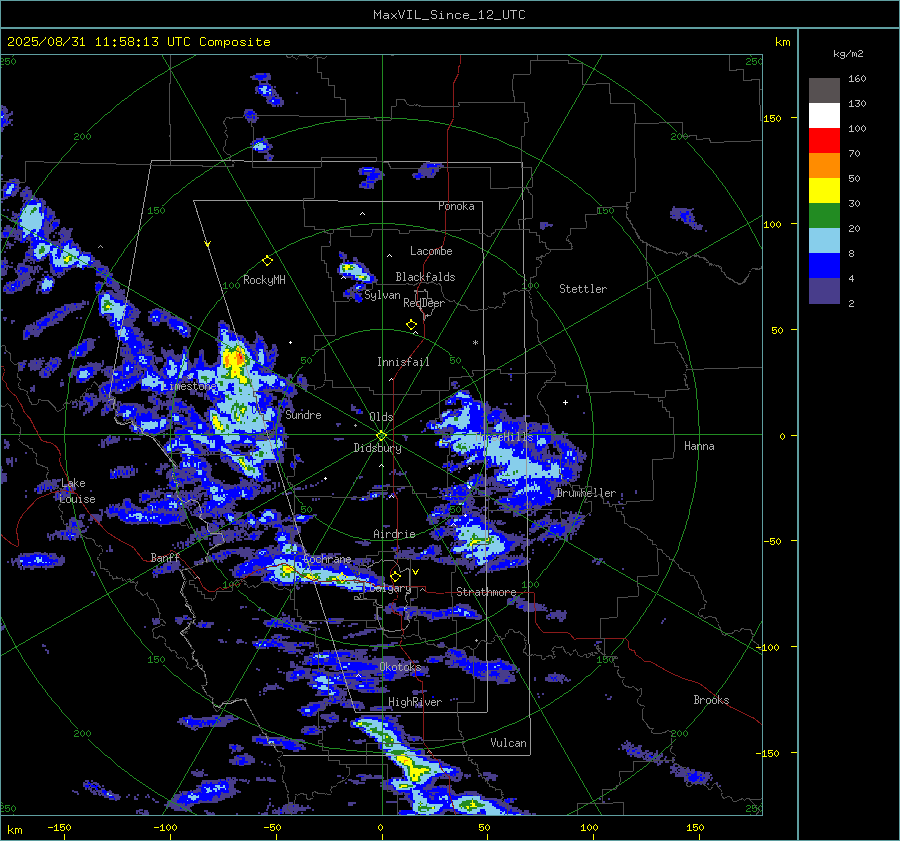The image size is (900, 841).
Task: Click the Strathmore label
Action: (x=486, y=592)
